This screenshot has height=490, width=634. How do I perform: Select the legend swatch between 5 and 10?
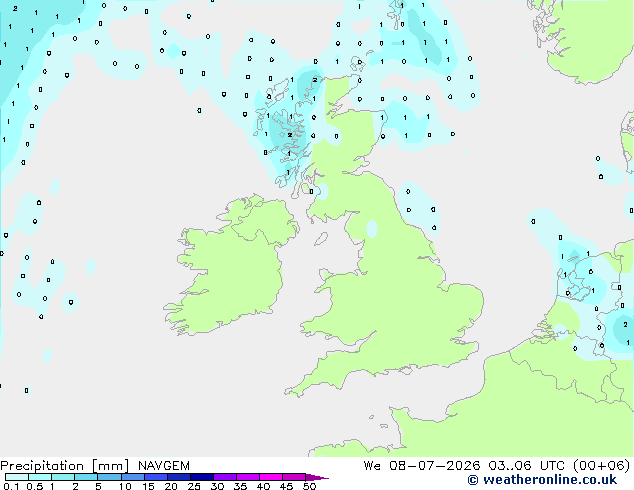pos(109,477)
